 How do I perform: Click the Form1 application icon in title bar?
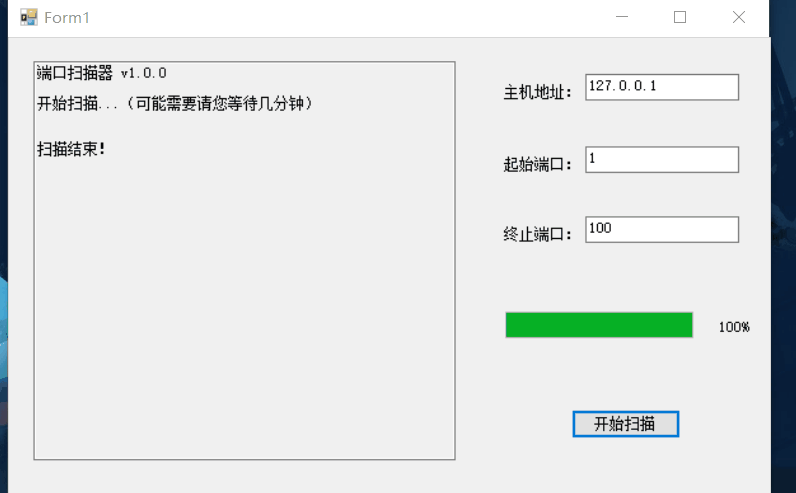click(x=28, y=17)
